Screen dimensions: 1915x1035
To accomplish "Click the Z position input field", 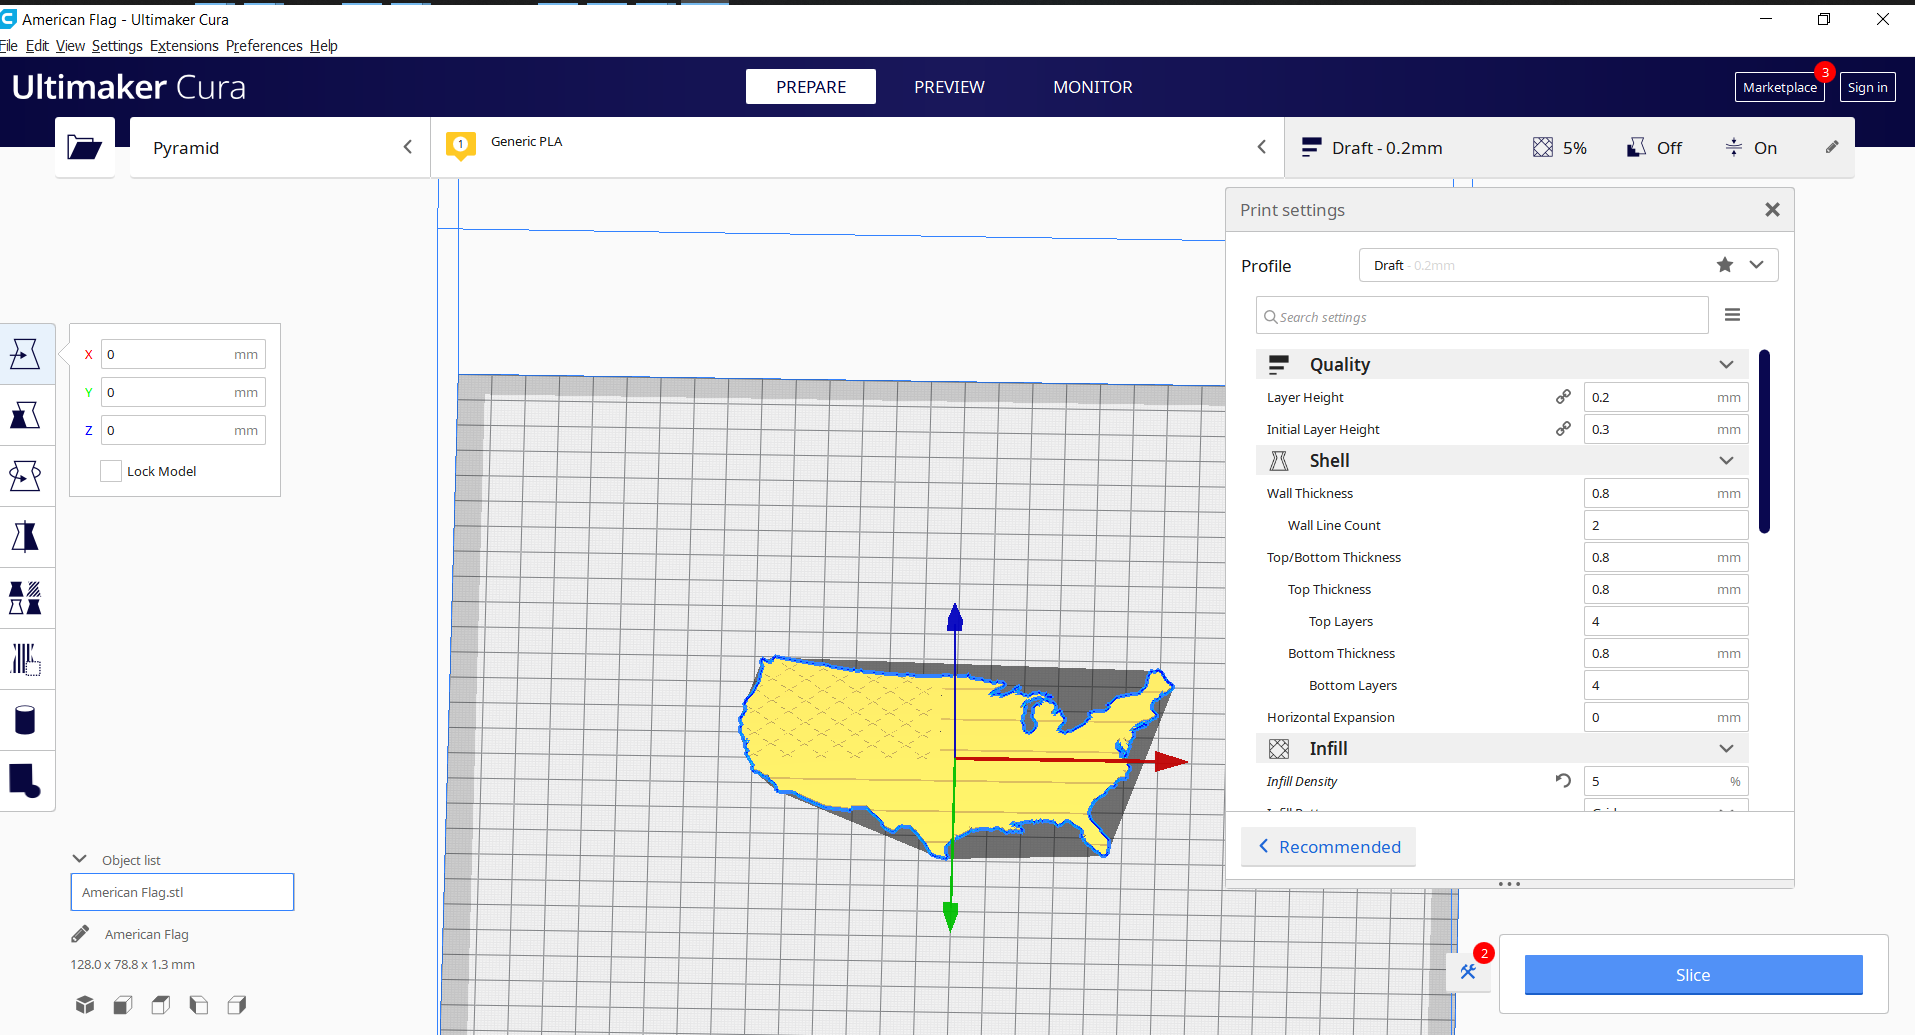I will point(183,430).
